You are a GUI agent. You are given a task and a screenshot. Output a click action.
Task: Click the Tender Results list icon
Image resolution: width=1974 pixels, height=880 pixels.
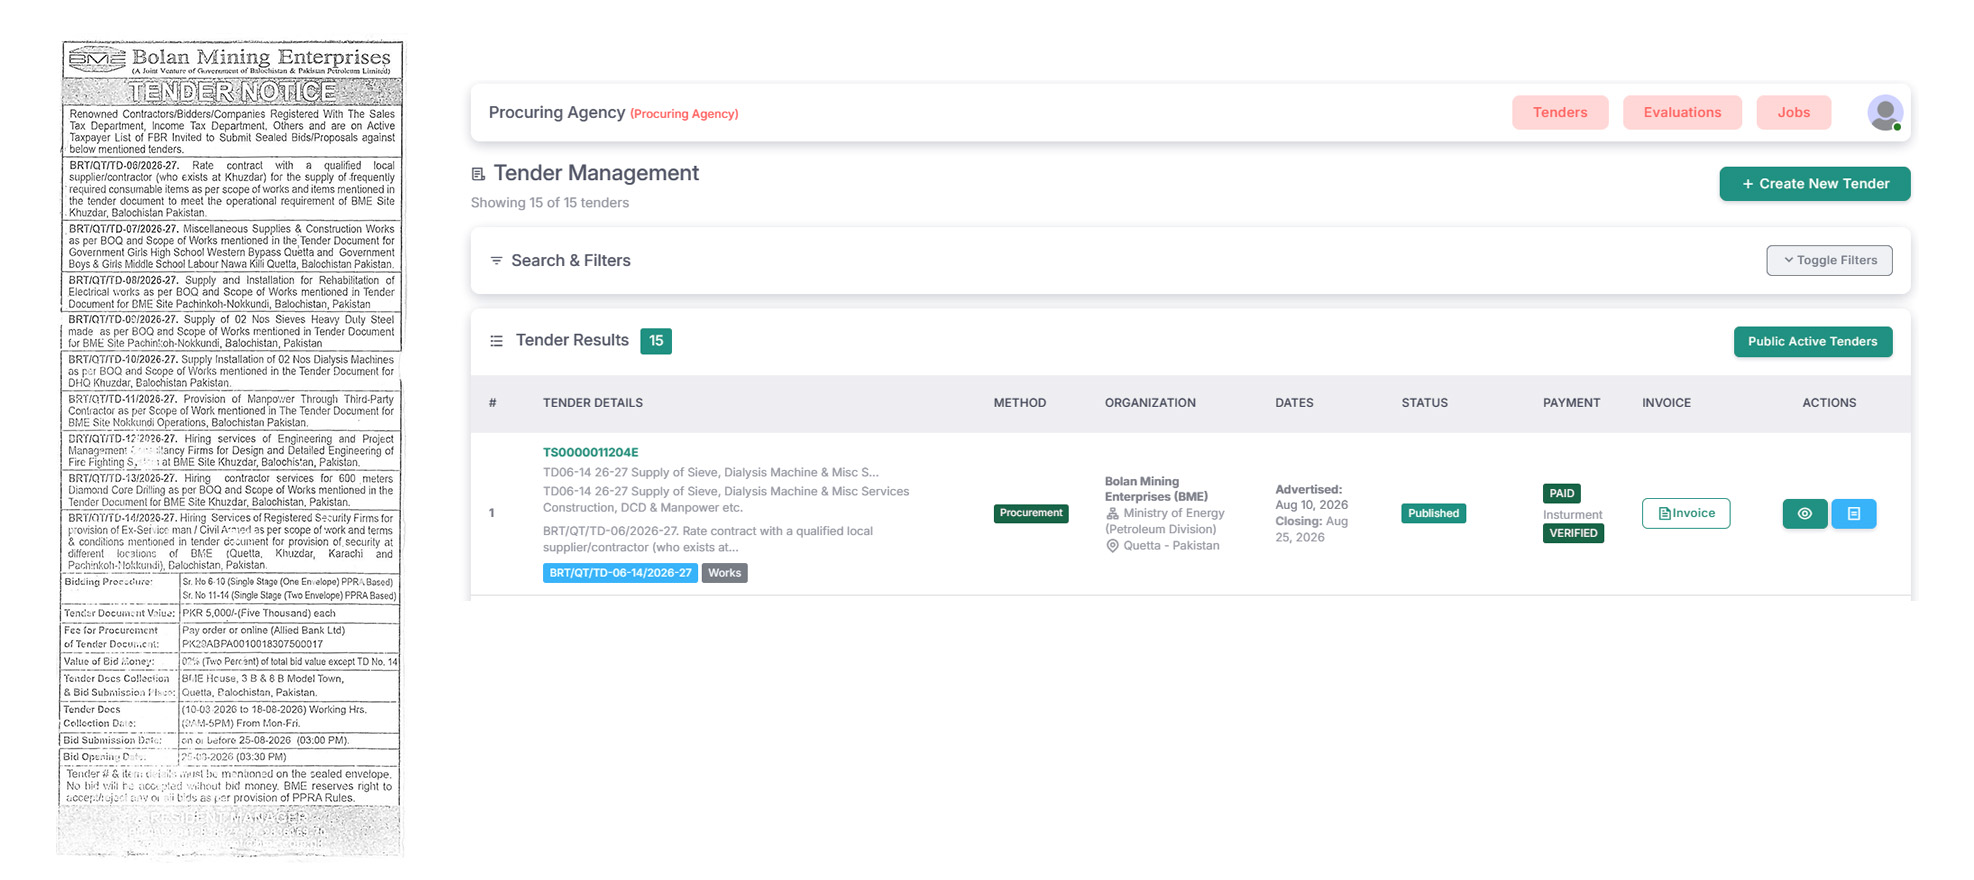pyautogui.click(x=496, y=341)
